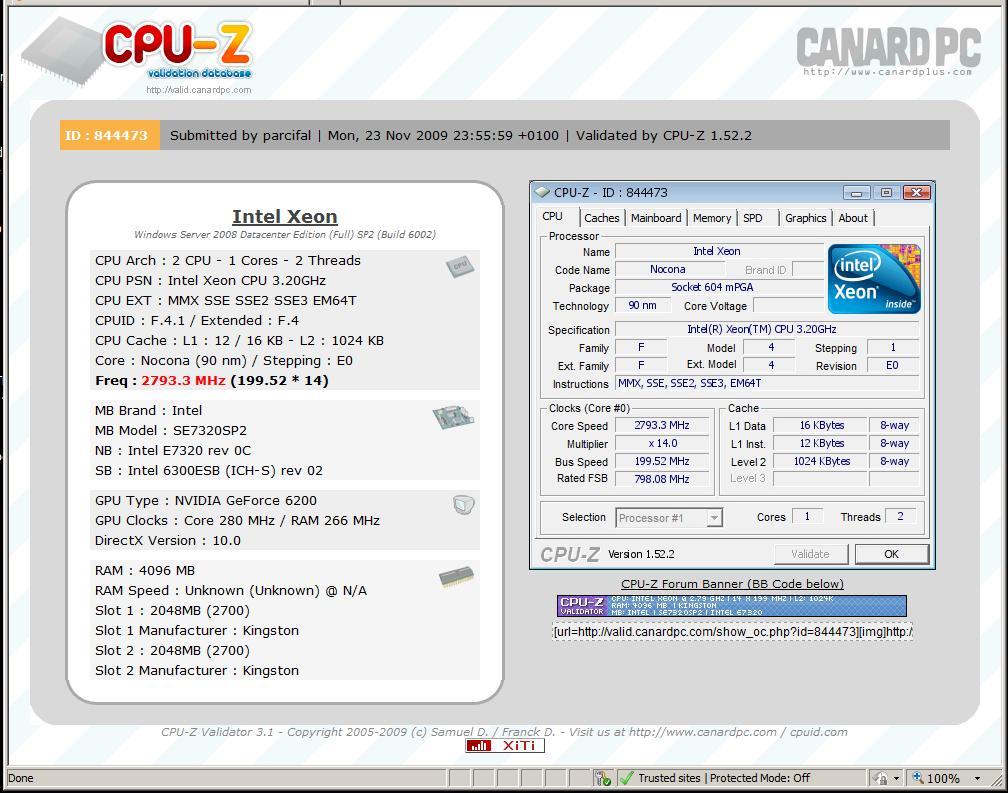Click 'Trusted sites | Protected Mode: Off' text
This screenshot has height=793, width=1008.
point(724,778)
